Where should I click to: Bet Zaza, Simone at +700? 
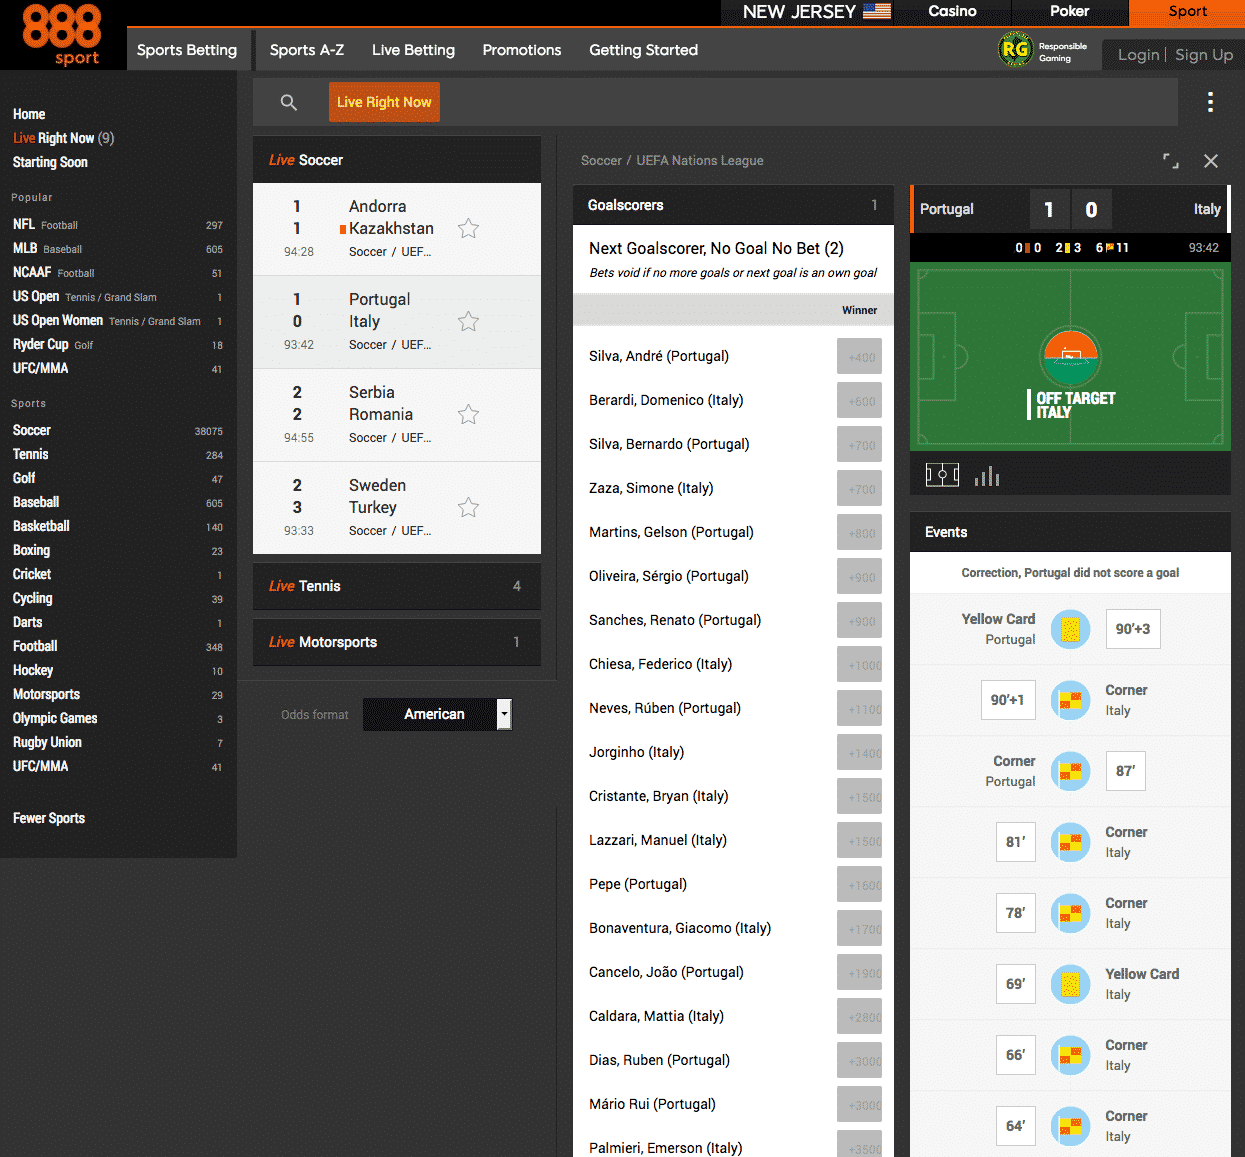(859, 489)
